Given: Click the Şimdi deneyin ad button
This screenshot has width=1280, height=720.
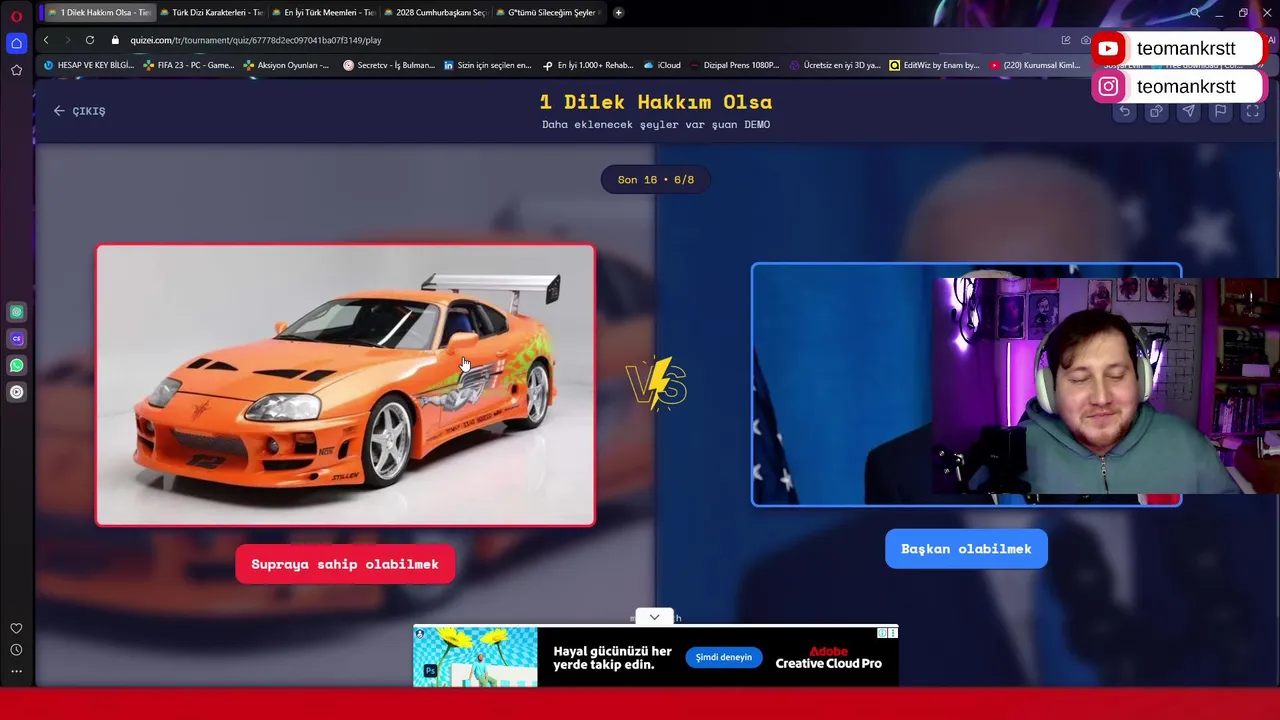Looking at the screenshot, I should coord(724,657).
